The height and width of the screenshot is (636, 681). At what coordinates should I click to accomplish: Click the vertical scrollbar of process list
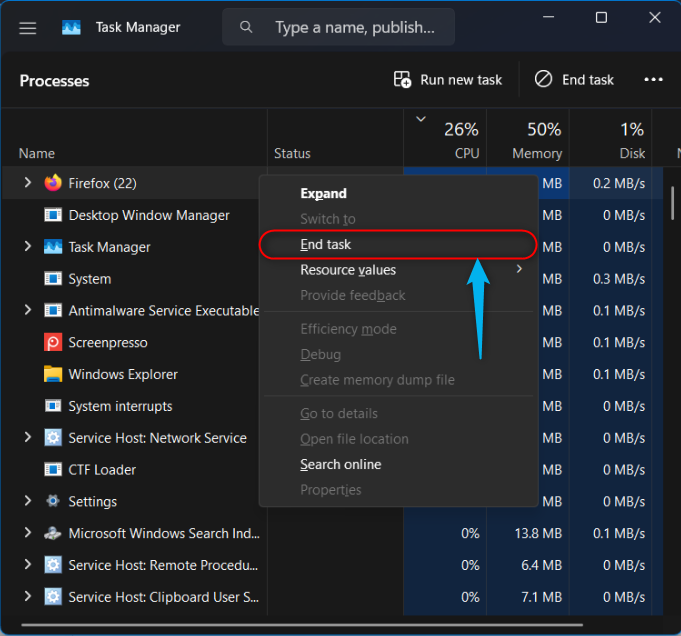click(672, 200)
